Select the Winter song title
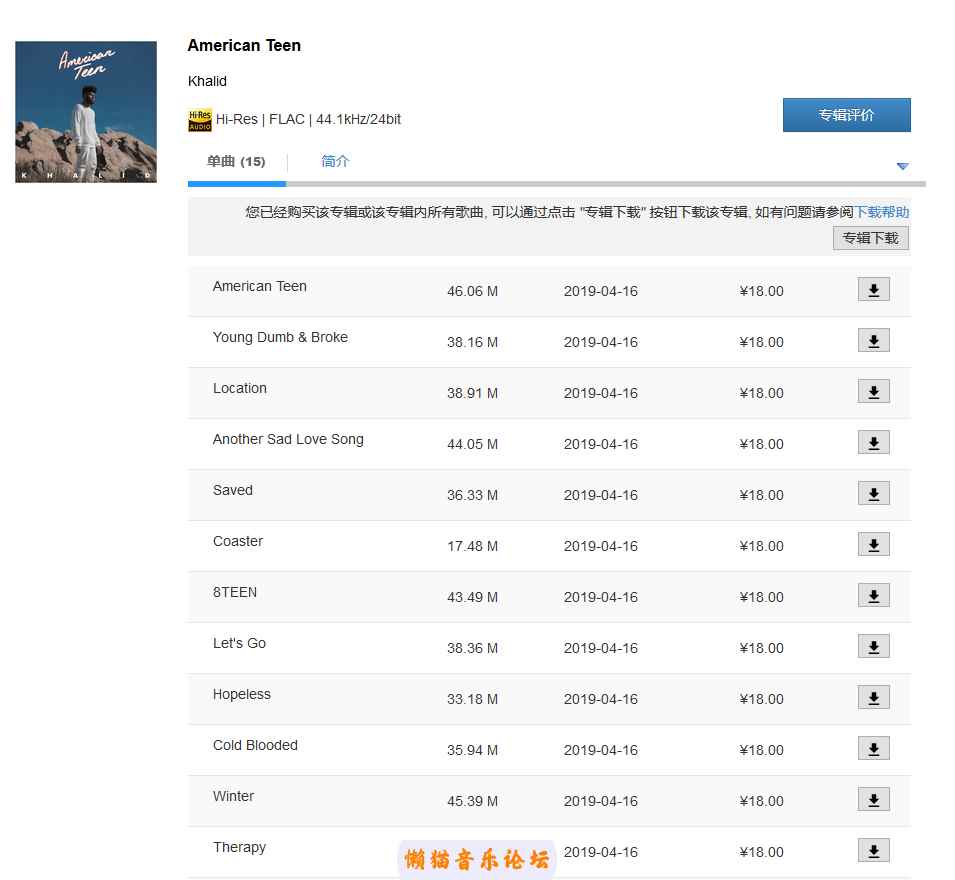955x880 pixels. pos(233,797)
